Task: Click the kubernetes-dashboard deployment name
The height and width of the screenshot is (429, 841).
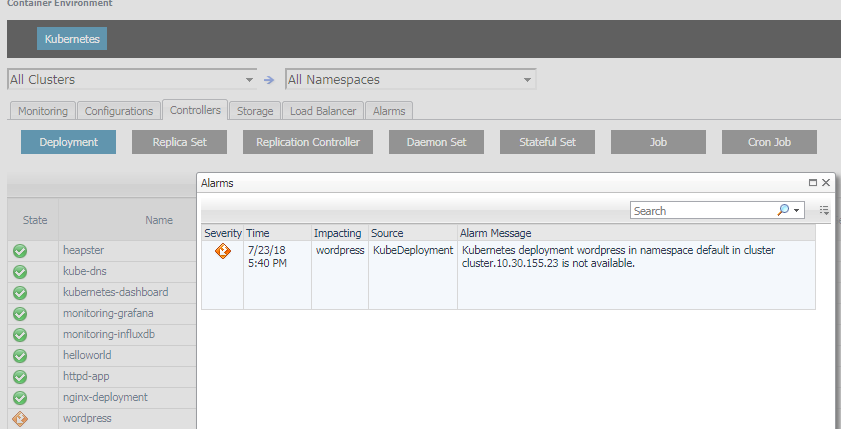Action: [116, 292]
